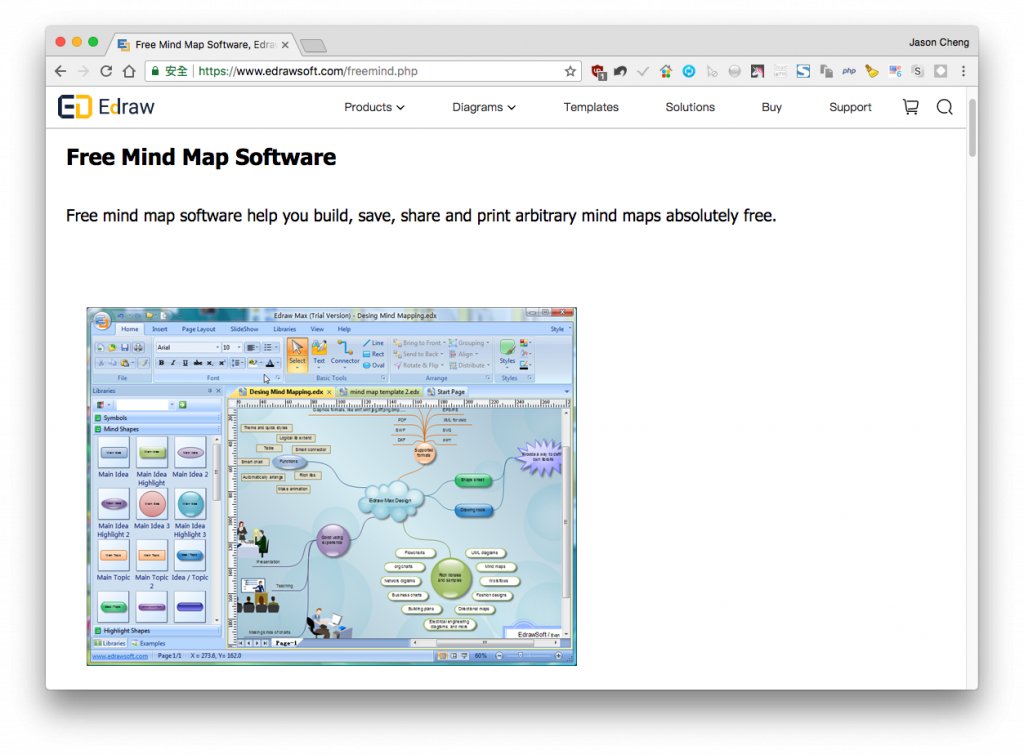Screen dimensions: 1024x755
Task: Open the Templates page
Action: pos(591,107)
